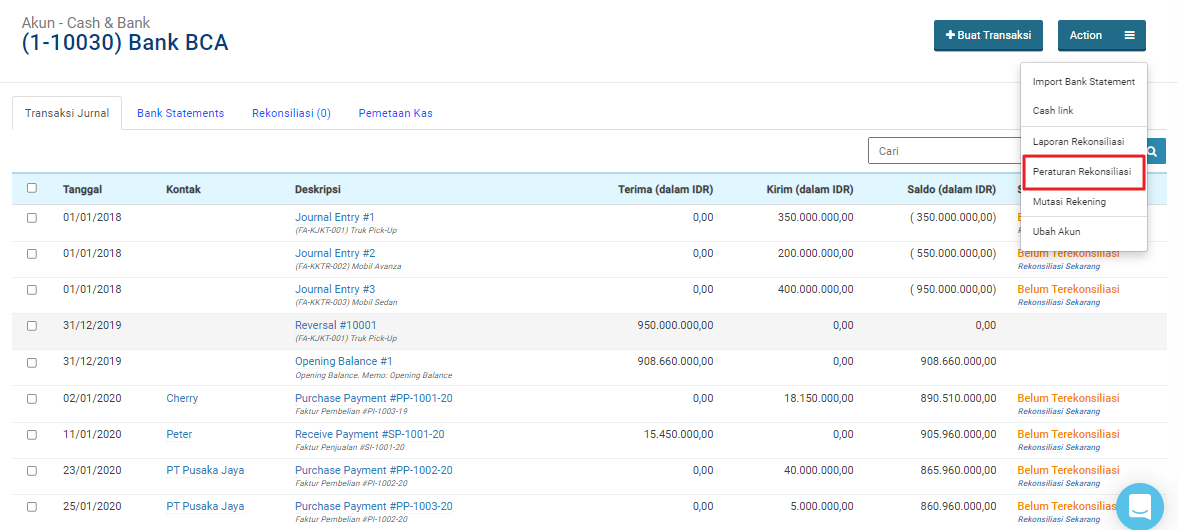
Task: Switch to Transaksi Jurnal tab
Action: (x=67, y=114)
